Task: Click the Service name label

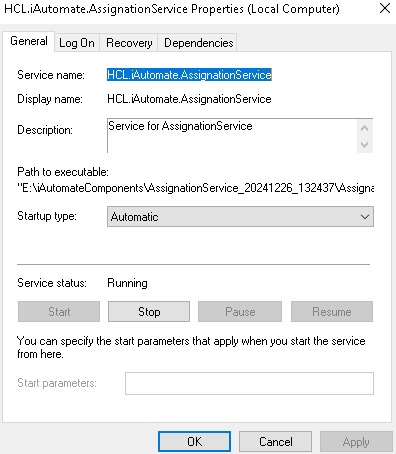Action: click(51, 75)
